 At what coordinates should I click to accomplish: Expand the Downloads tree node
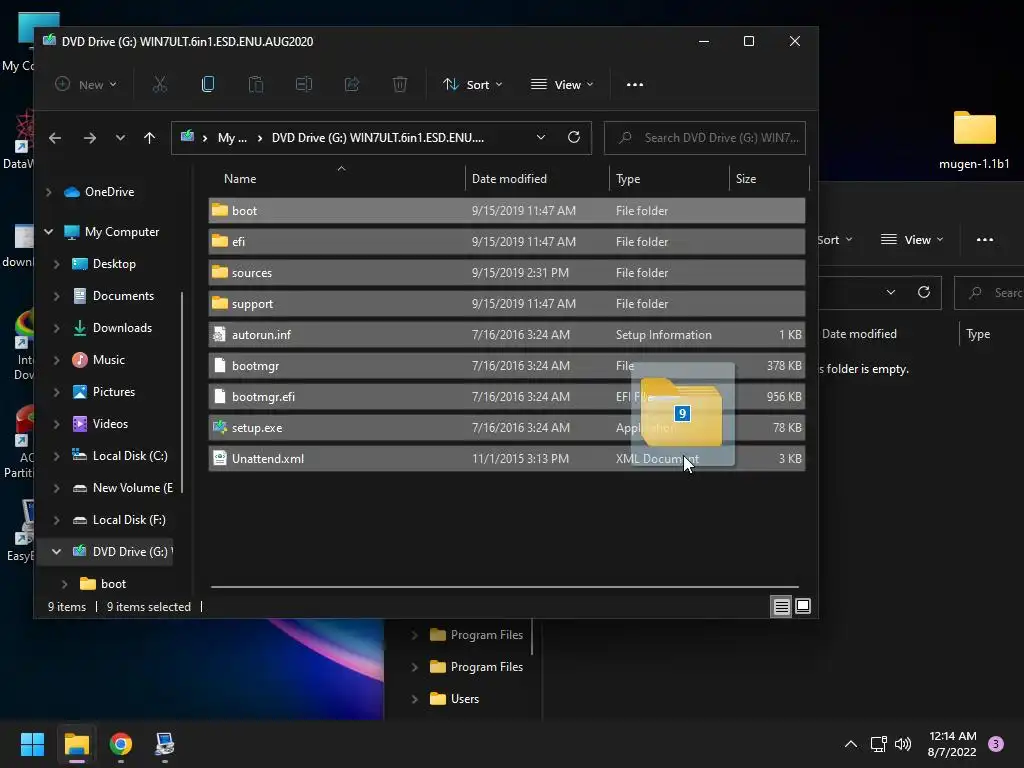[x=56, y=328]
